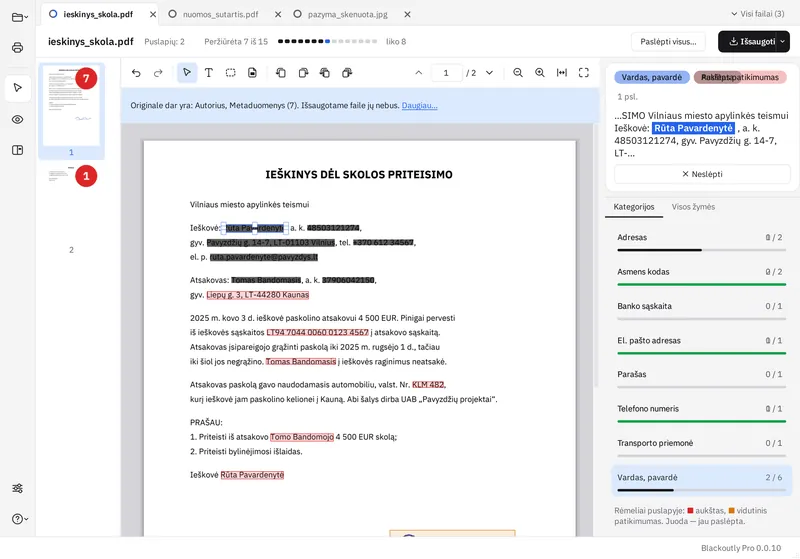Redo the last action
Viewport: 800px width, 559px height.
point(158,73)
